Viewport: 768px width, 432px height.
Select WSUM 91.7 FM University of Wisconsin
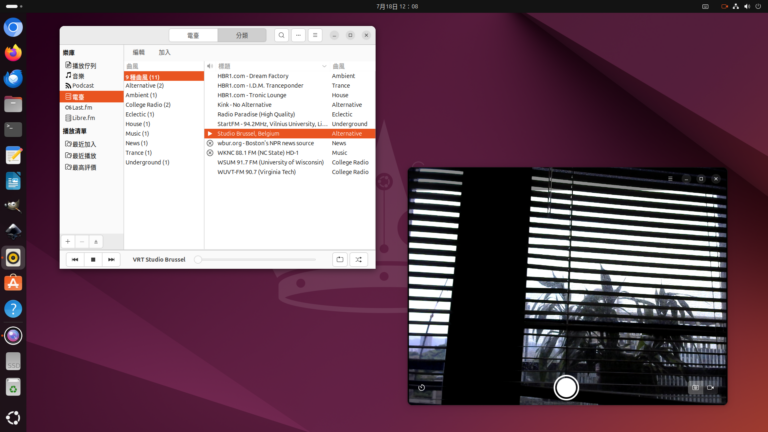point(290,162)
